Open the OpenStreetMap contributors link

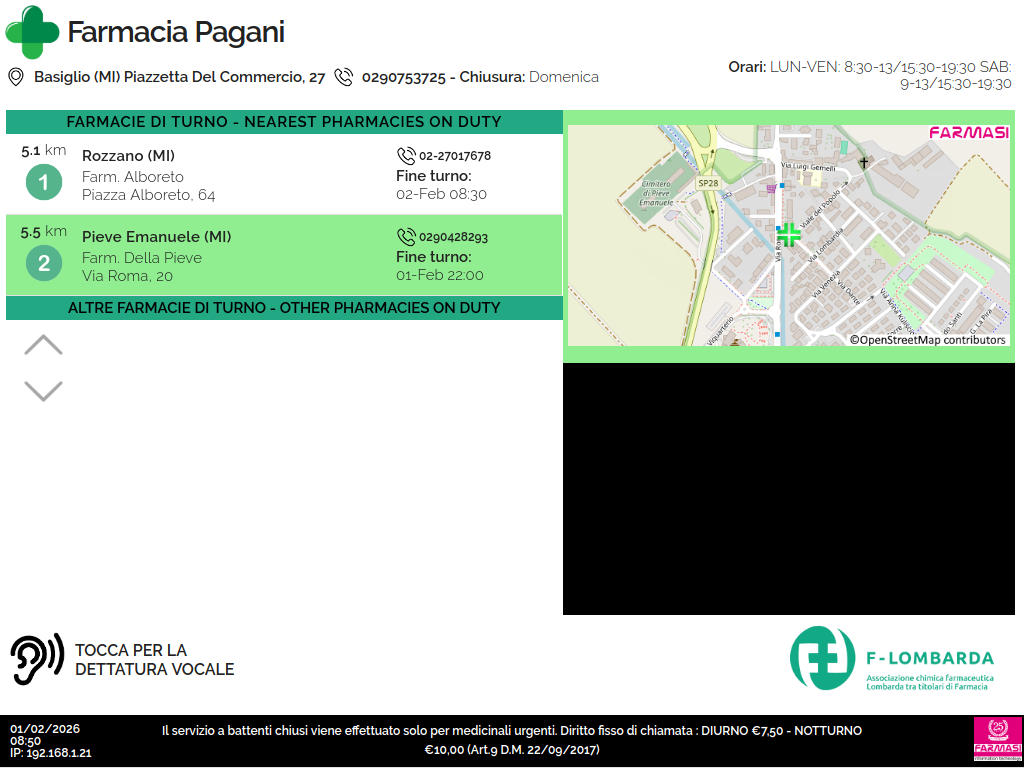pos(927,340)
